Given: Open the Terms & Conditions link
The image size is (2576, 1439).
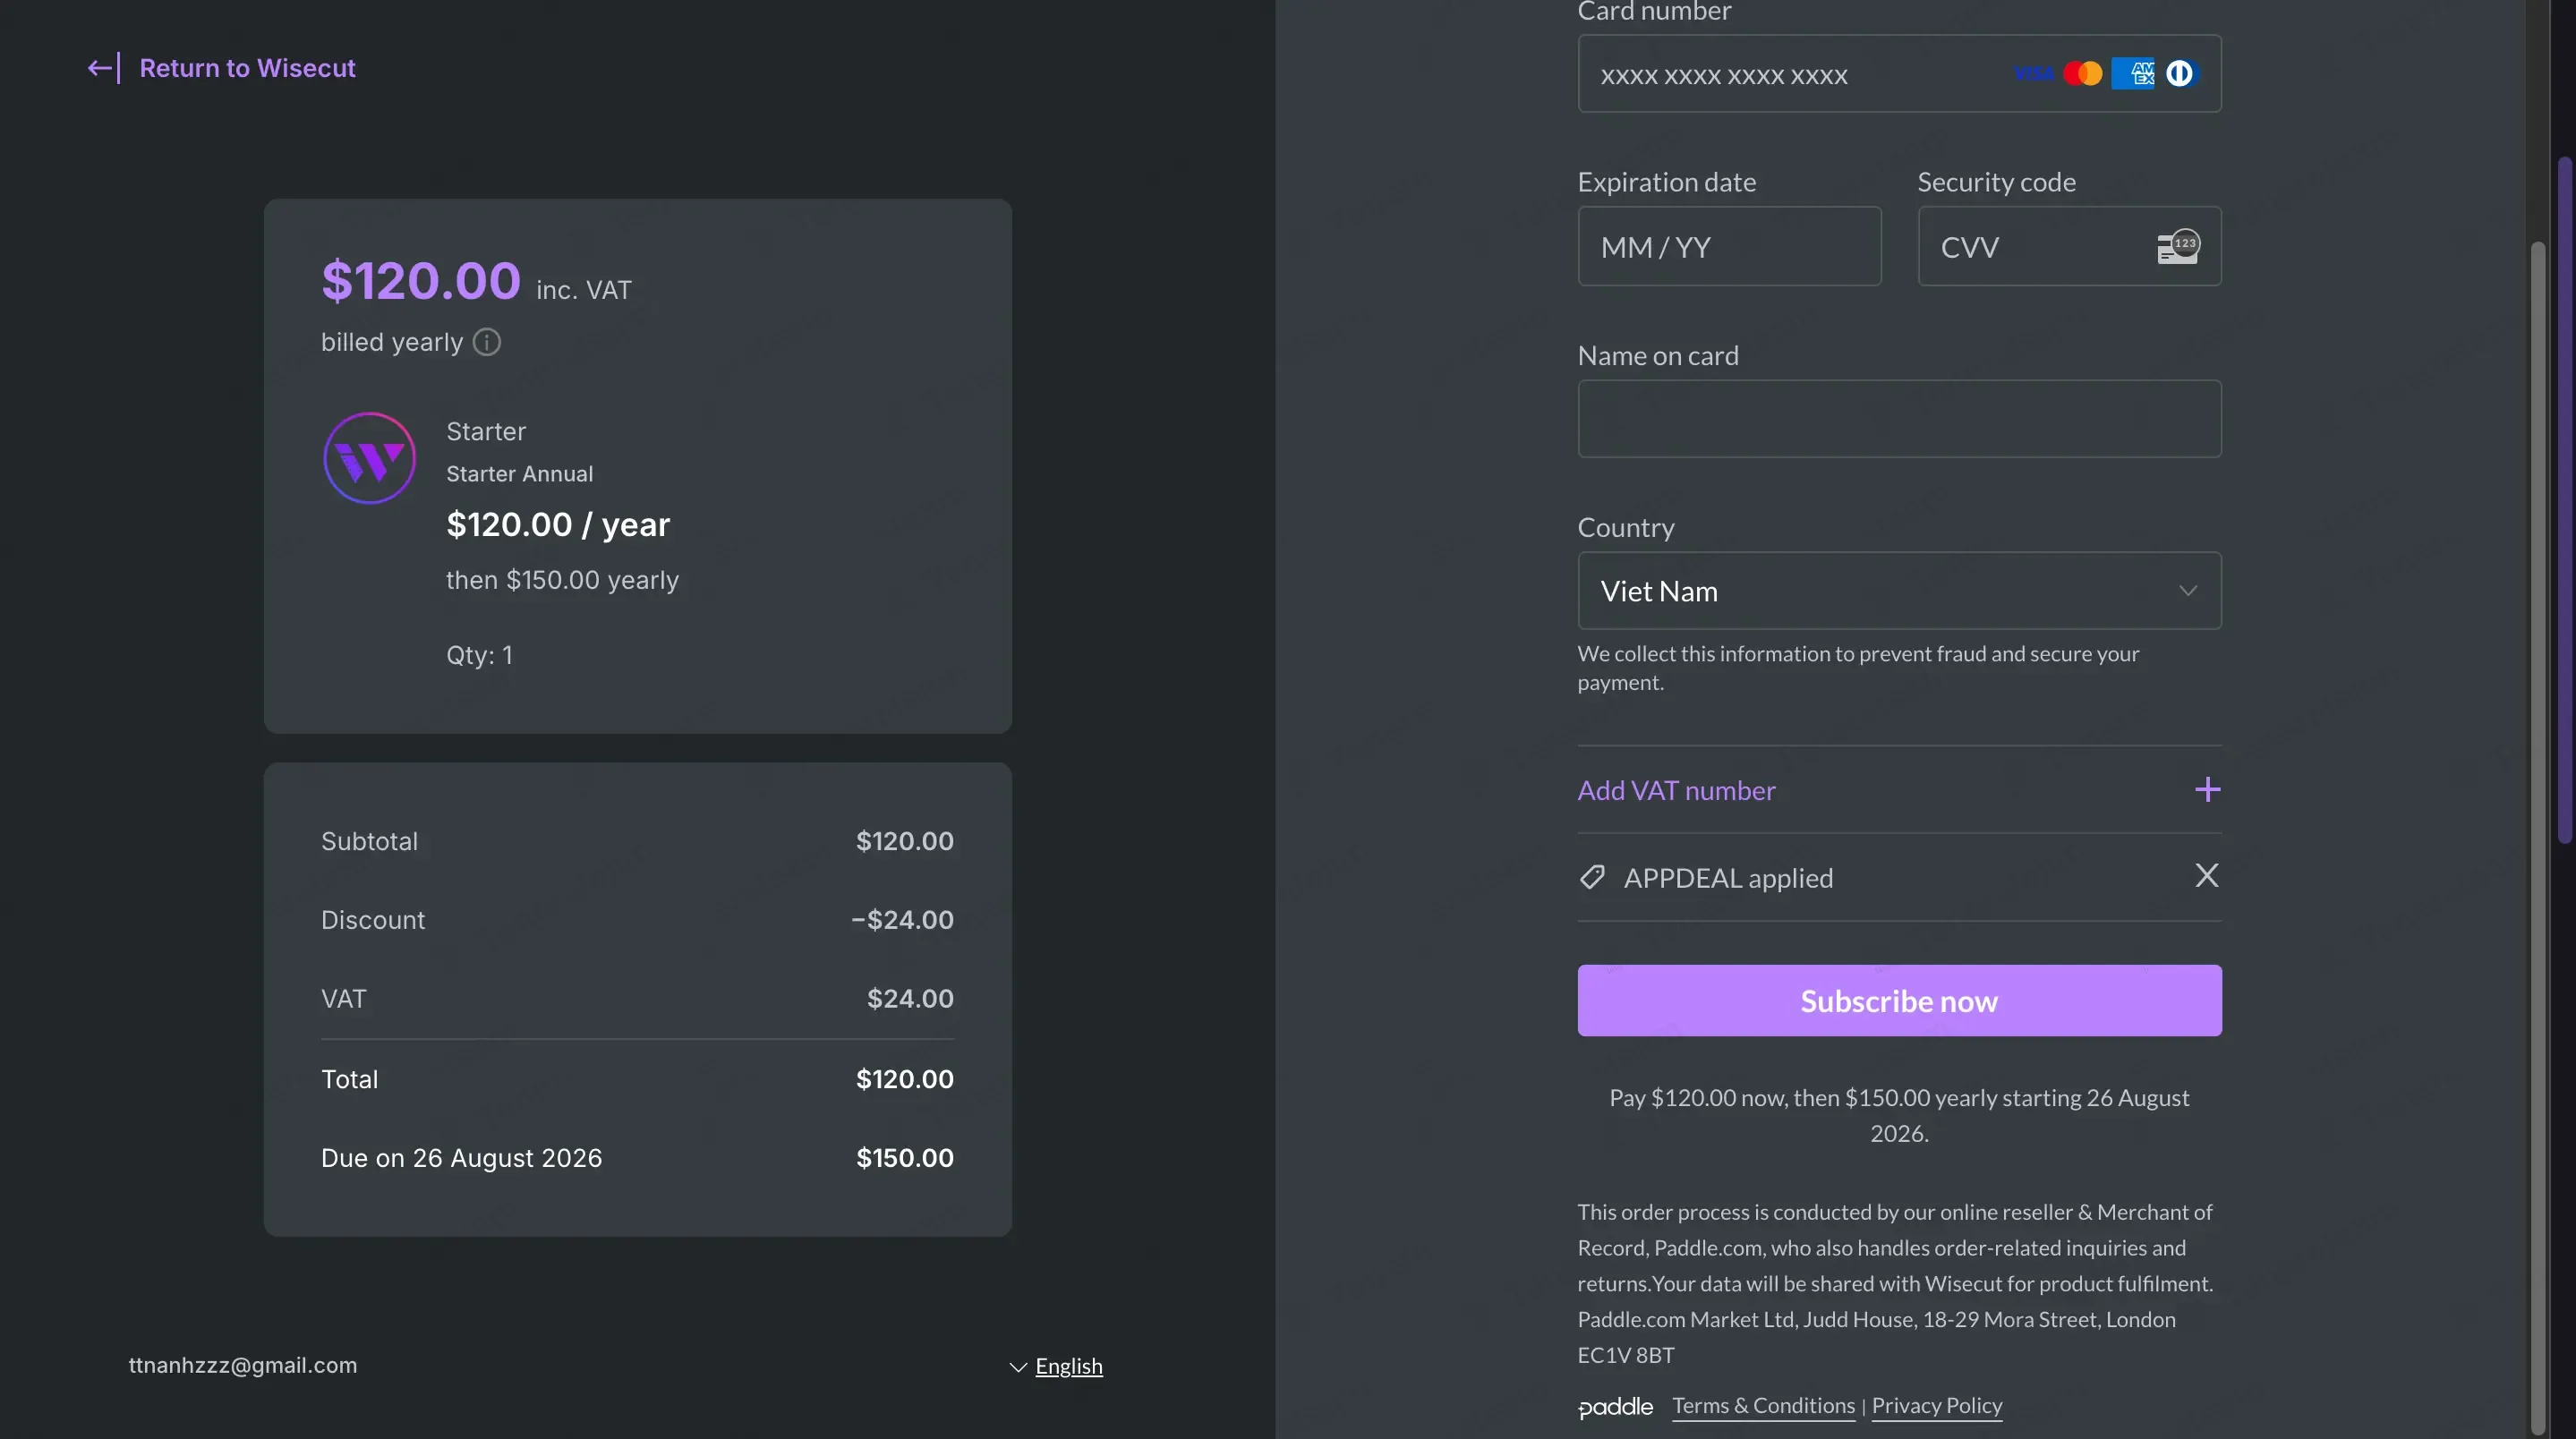Looking at the screenshot, I should click(1763, 1405).
